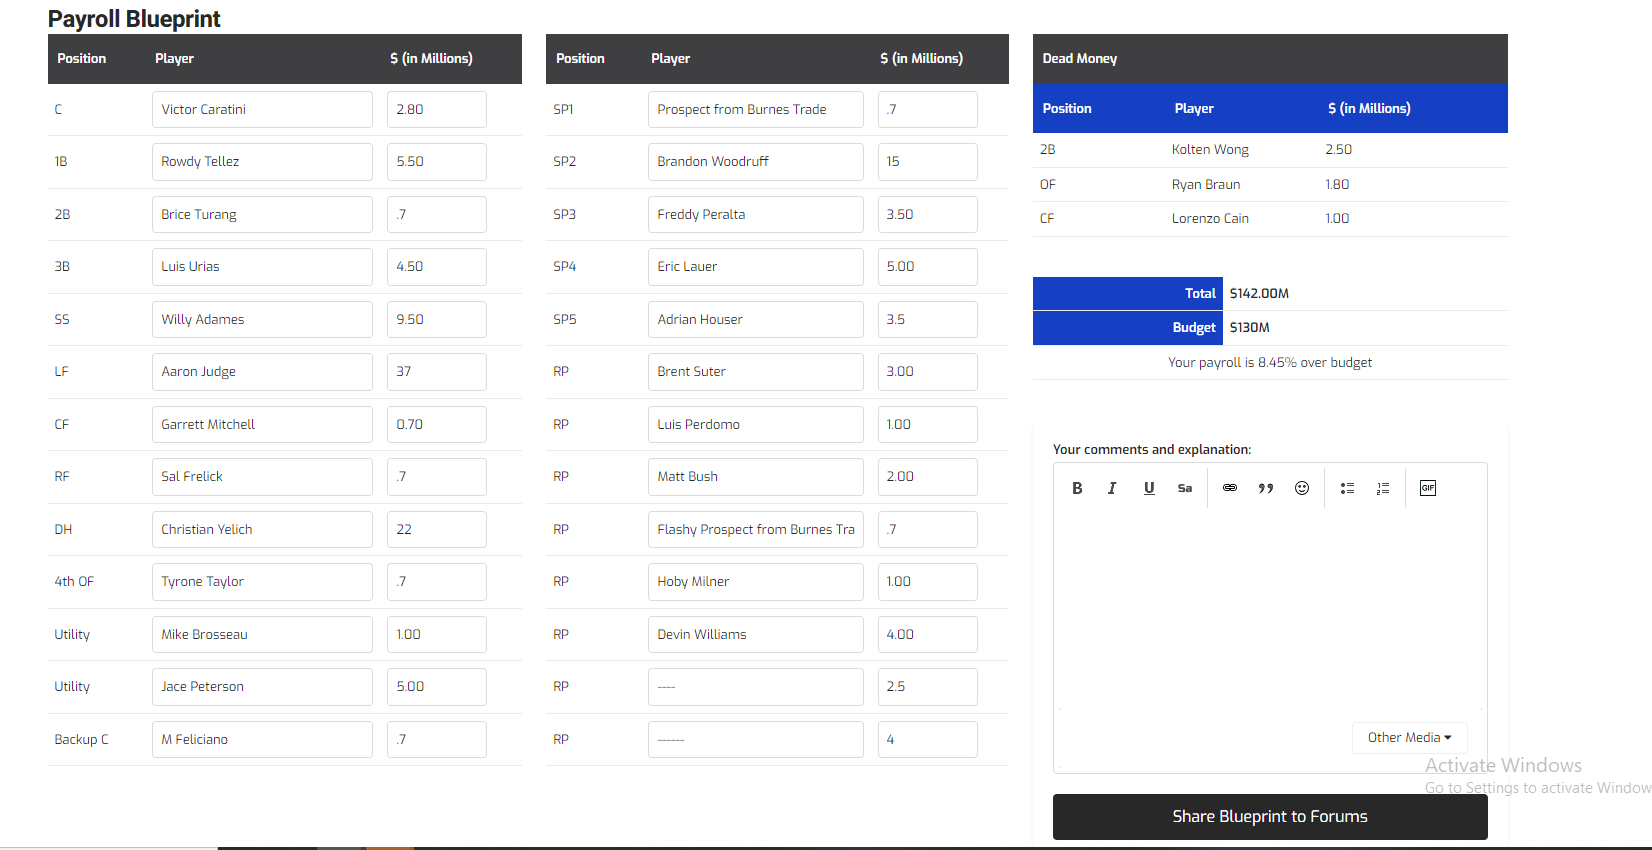1652x850 pixels.
Task: Insert a hyperlink using the link icon
Action: point(1230,488)
